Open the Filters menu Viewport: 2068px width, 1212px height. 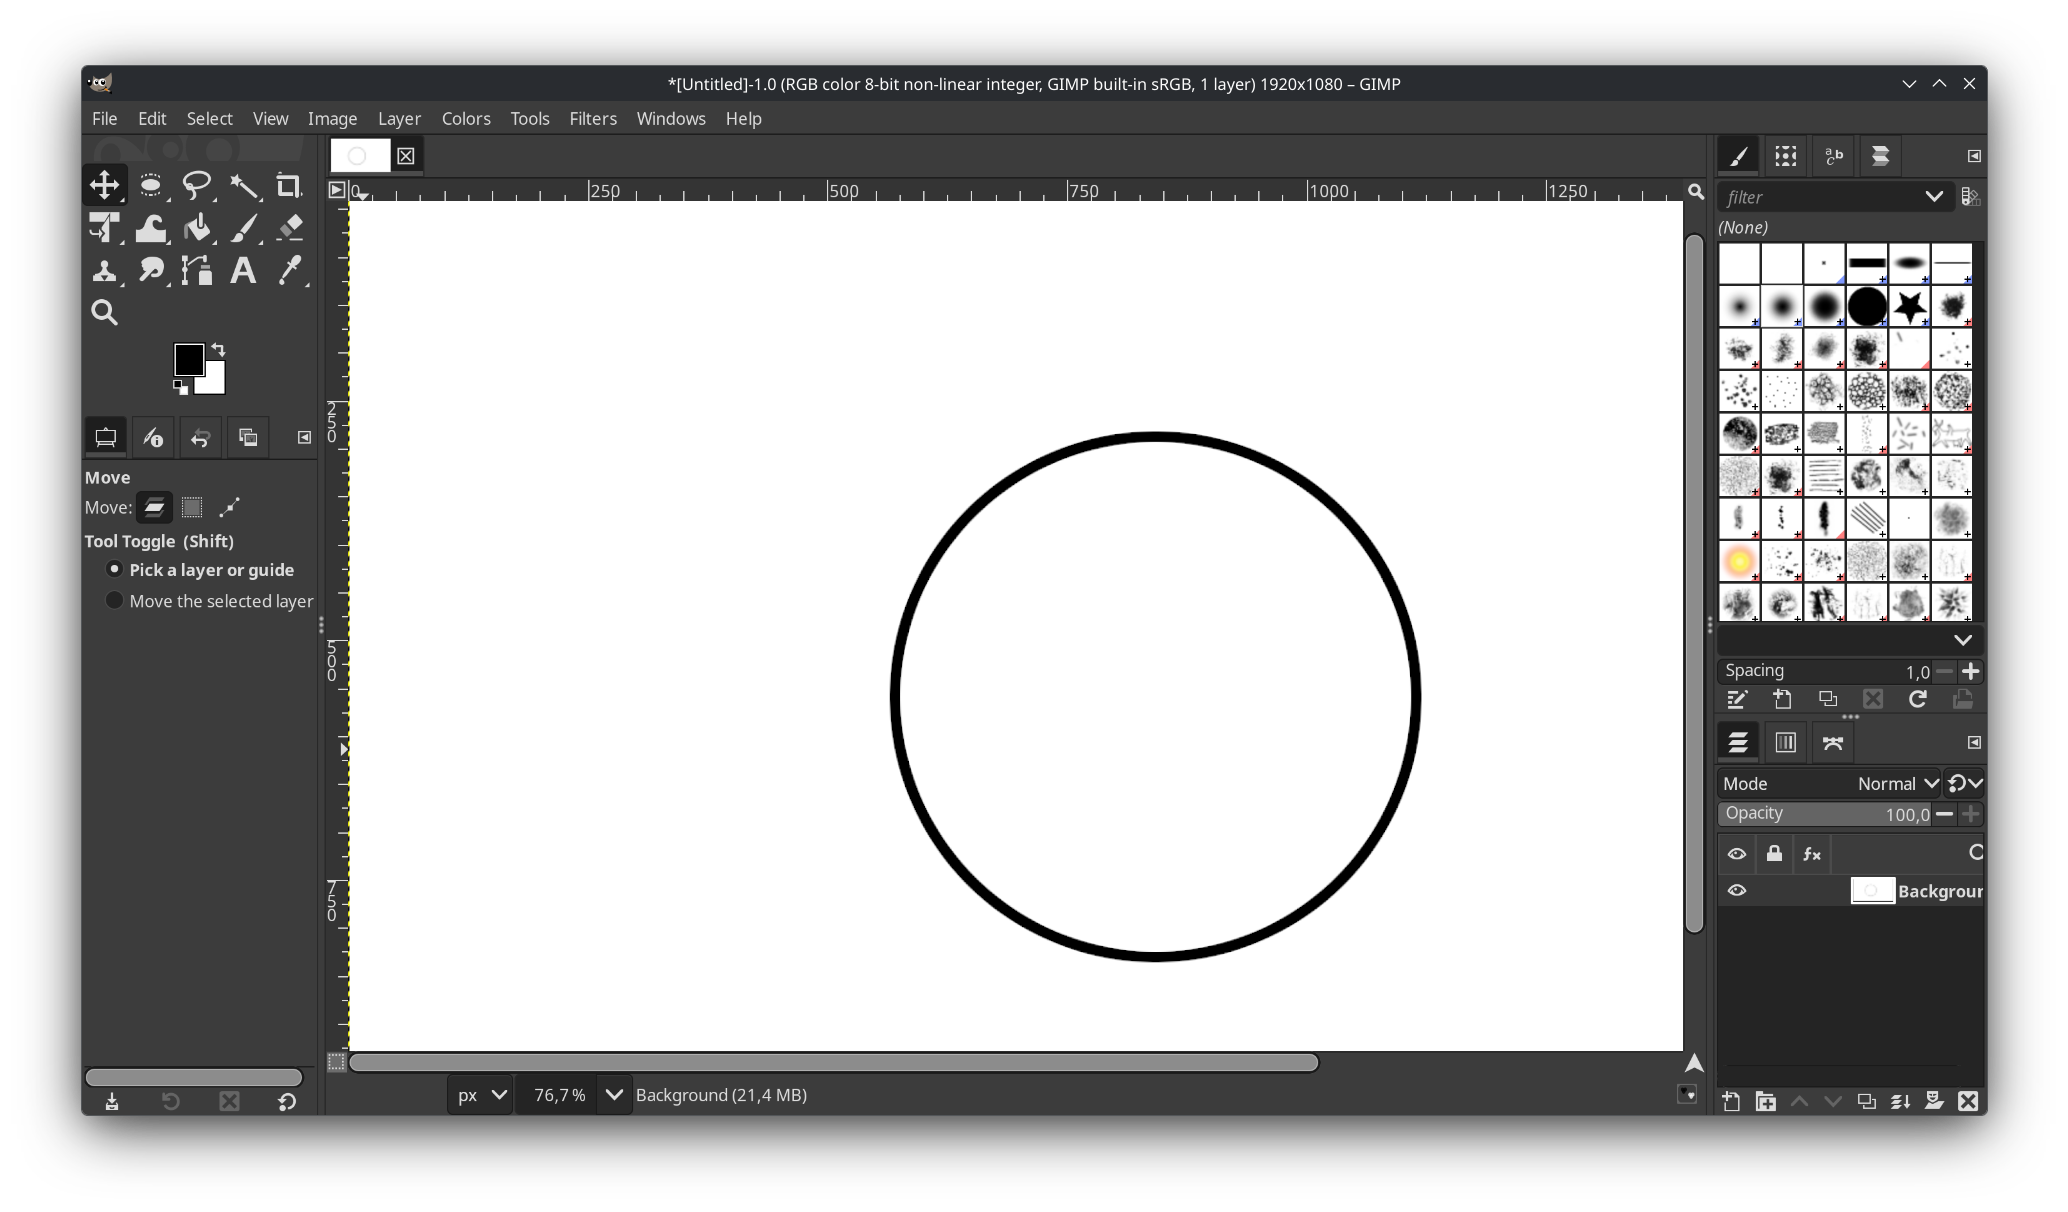point(592,118)
